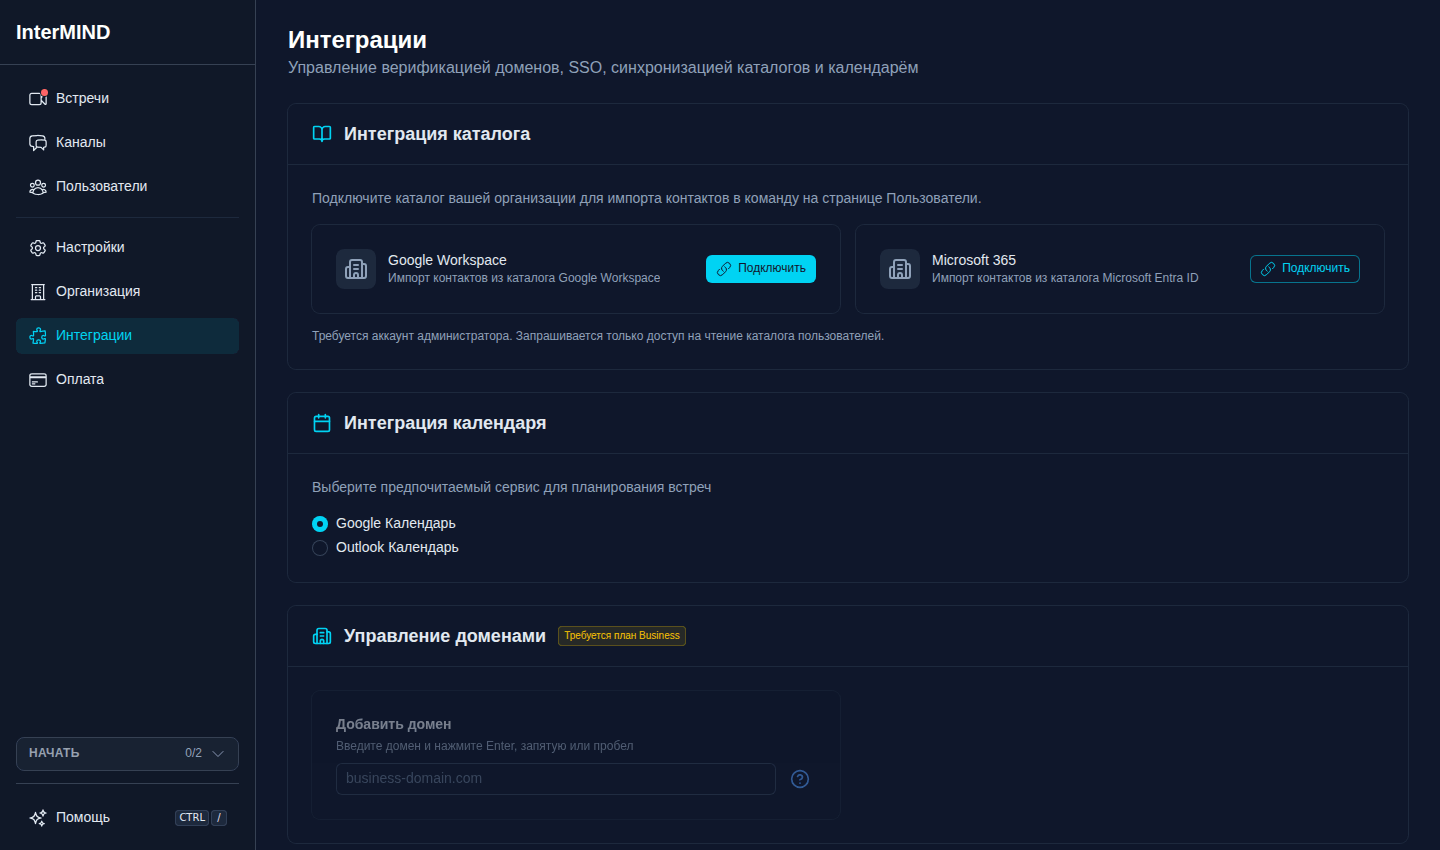The height and width of the screenshot is (850, 1440).
Task: Click the Каналы chat bubbles icon
Action: [38, 142]
